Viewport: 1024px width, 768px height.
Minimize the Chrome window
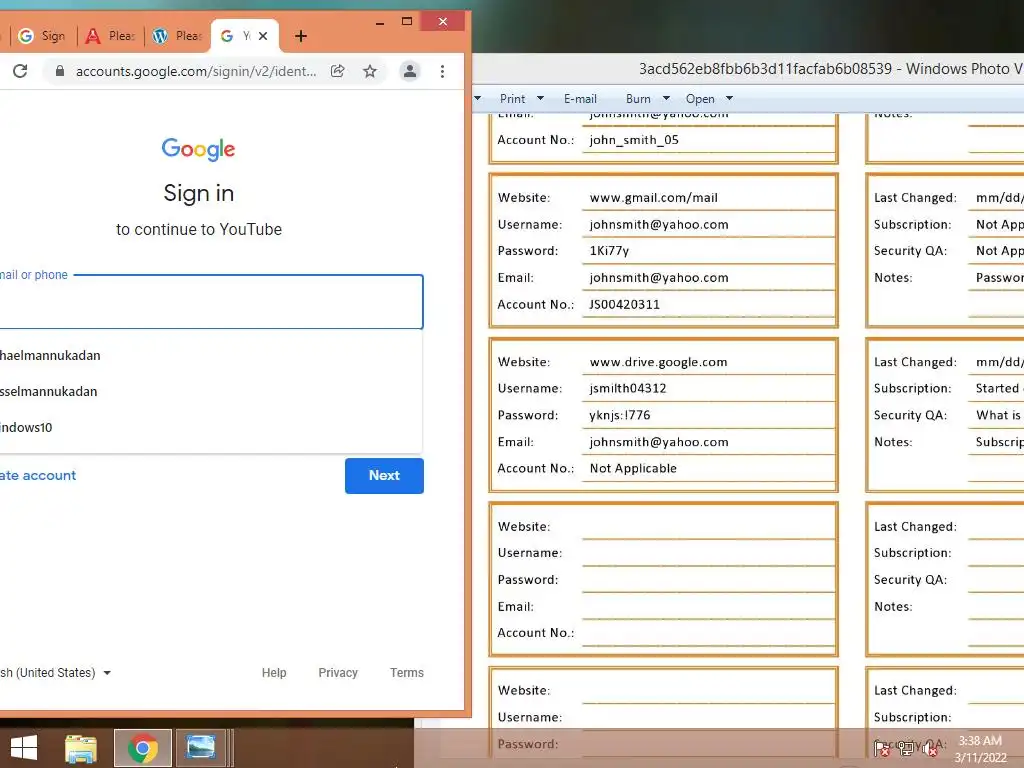click(x=379, y=22)
